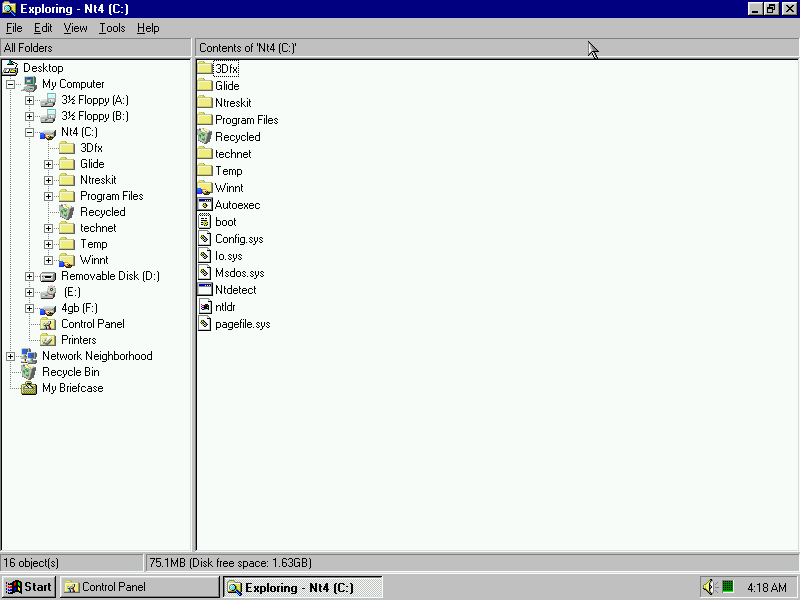Click the My Briefcase icon in tree
Viewport: 800px width, 600px height.
tap(29, 388)
